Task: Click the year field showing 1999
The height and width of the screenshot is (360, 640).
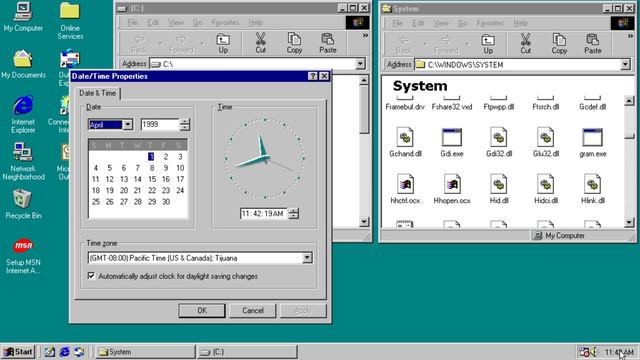Action: pos(160,124)
